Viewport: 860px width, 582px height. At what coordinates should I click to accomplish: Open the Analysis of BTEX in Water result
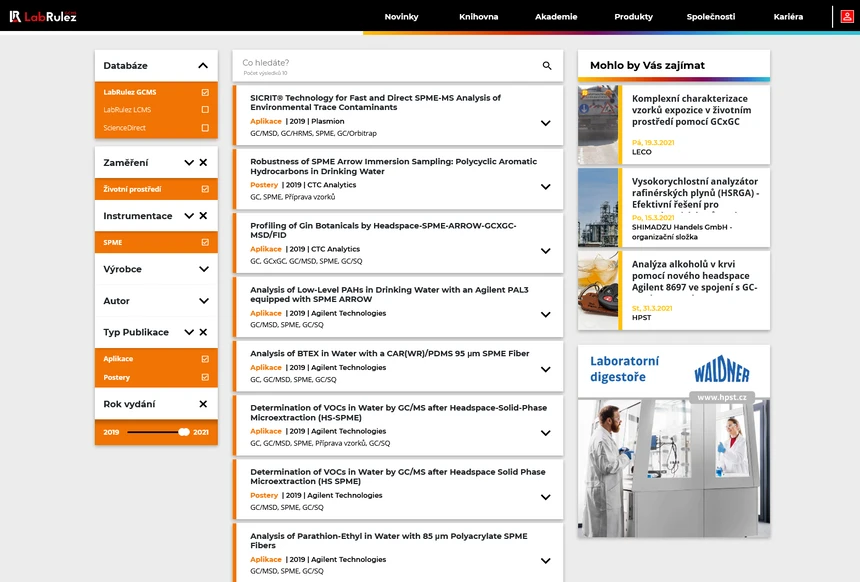389,353
